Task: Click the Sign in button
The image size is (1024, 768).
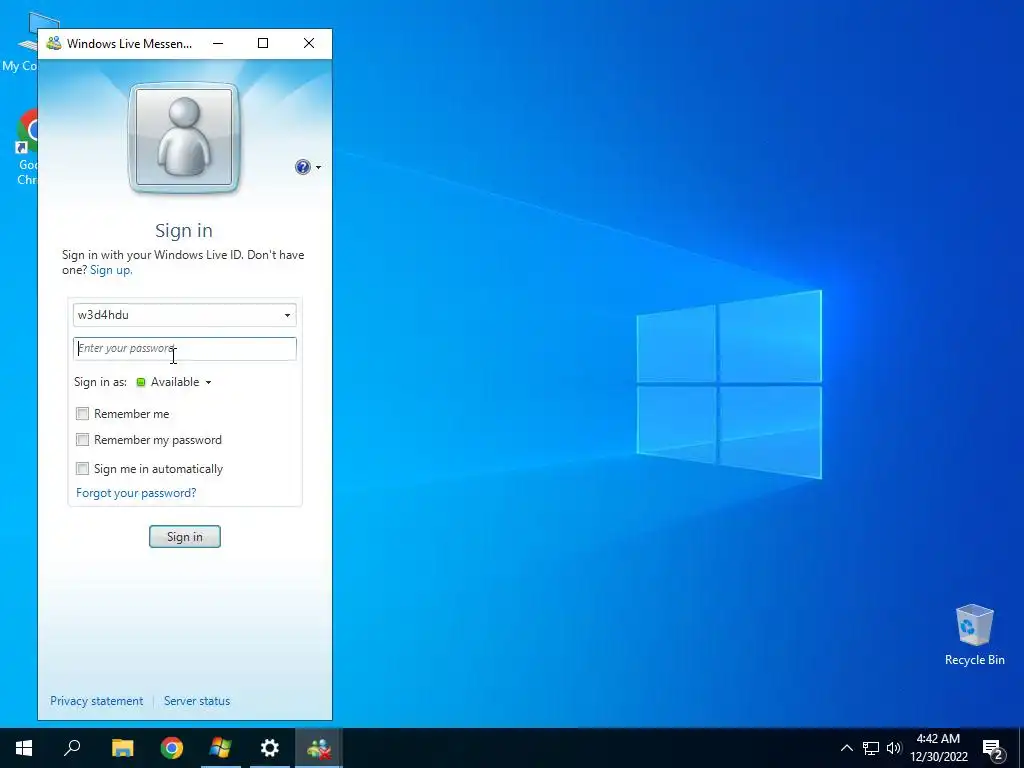Action: (185, 537)
